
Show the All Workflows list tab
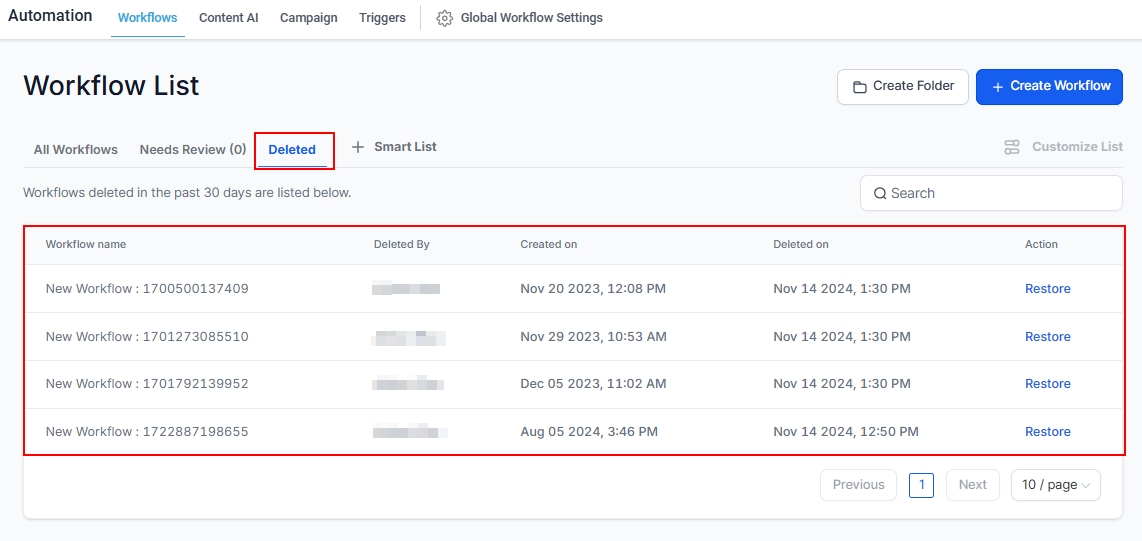pos(76,150)
